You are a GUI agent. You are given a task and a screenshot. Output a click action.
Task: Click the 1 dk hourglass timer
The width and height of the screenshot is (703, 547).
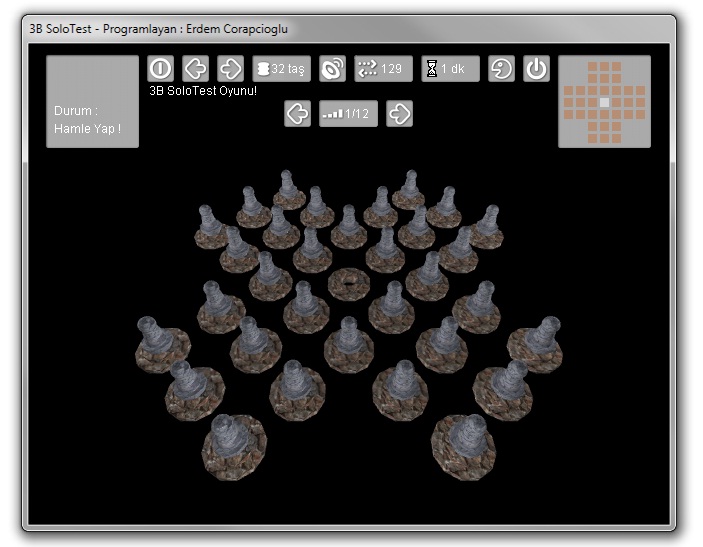pos(450,68)
